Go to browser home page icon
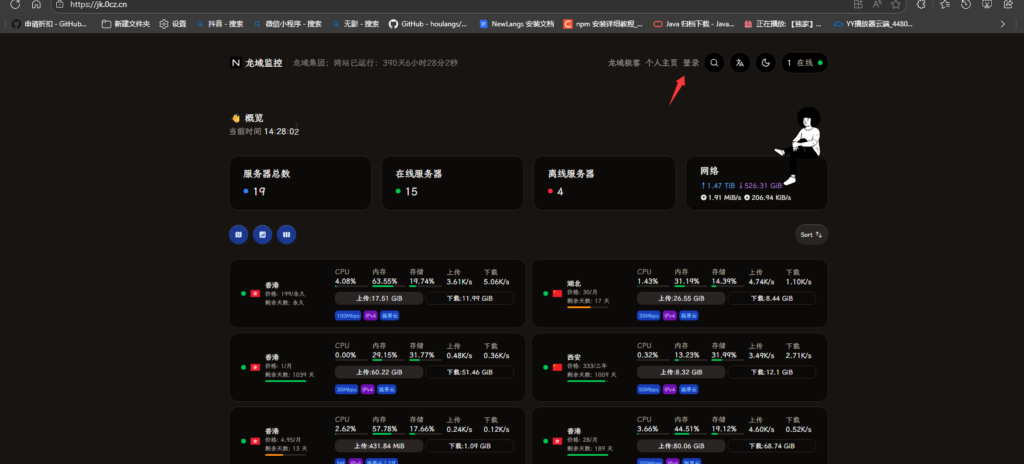Viewport: 1024px width, 464px height. click(x=36, y=4)
